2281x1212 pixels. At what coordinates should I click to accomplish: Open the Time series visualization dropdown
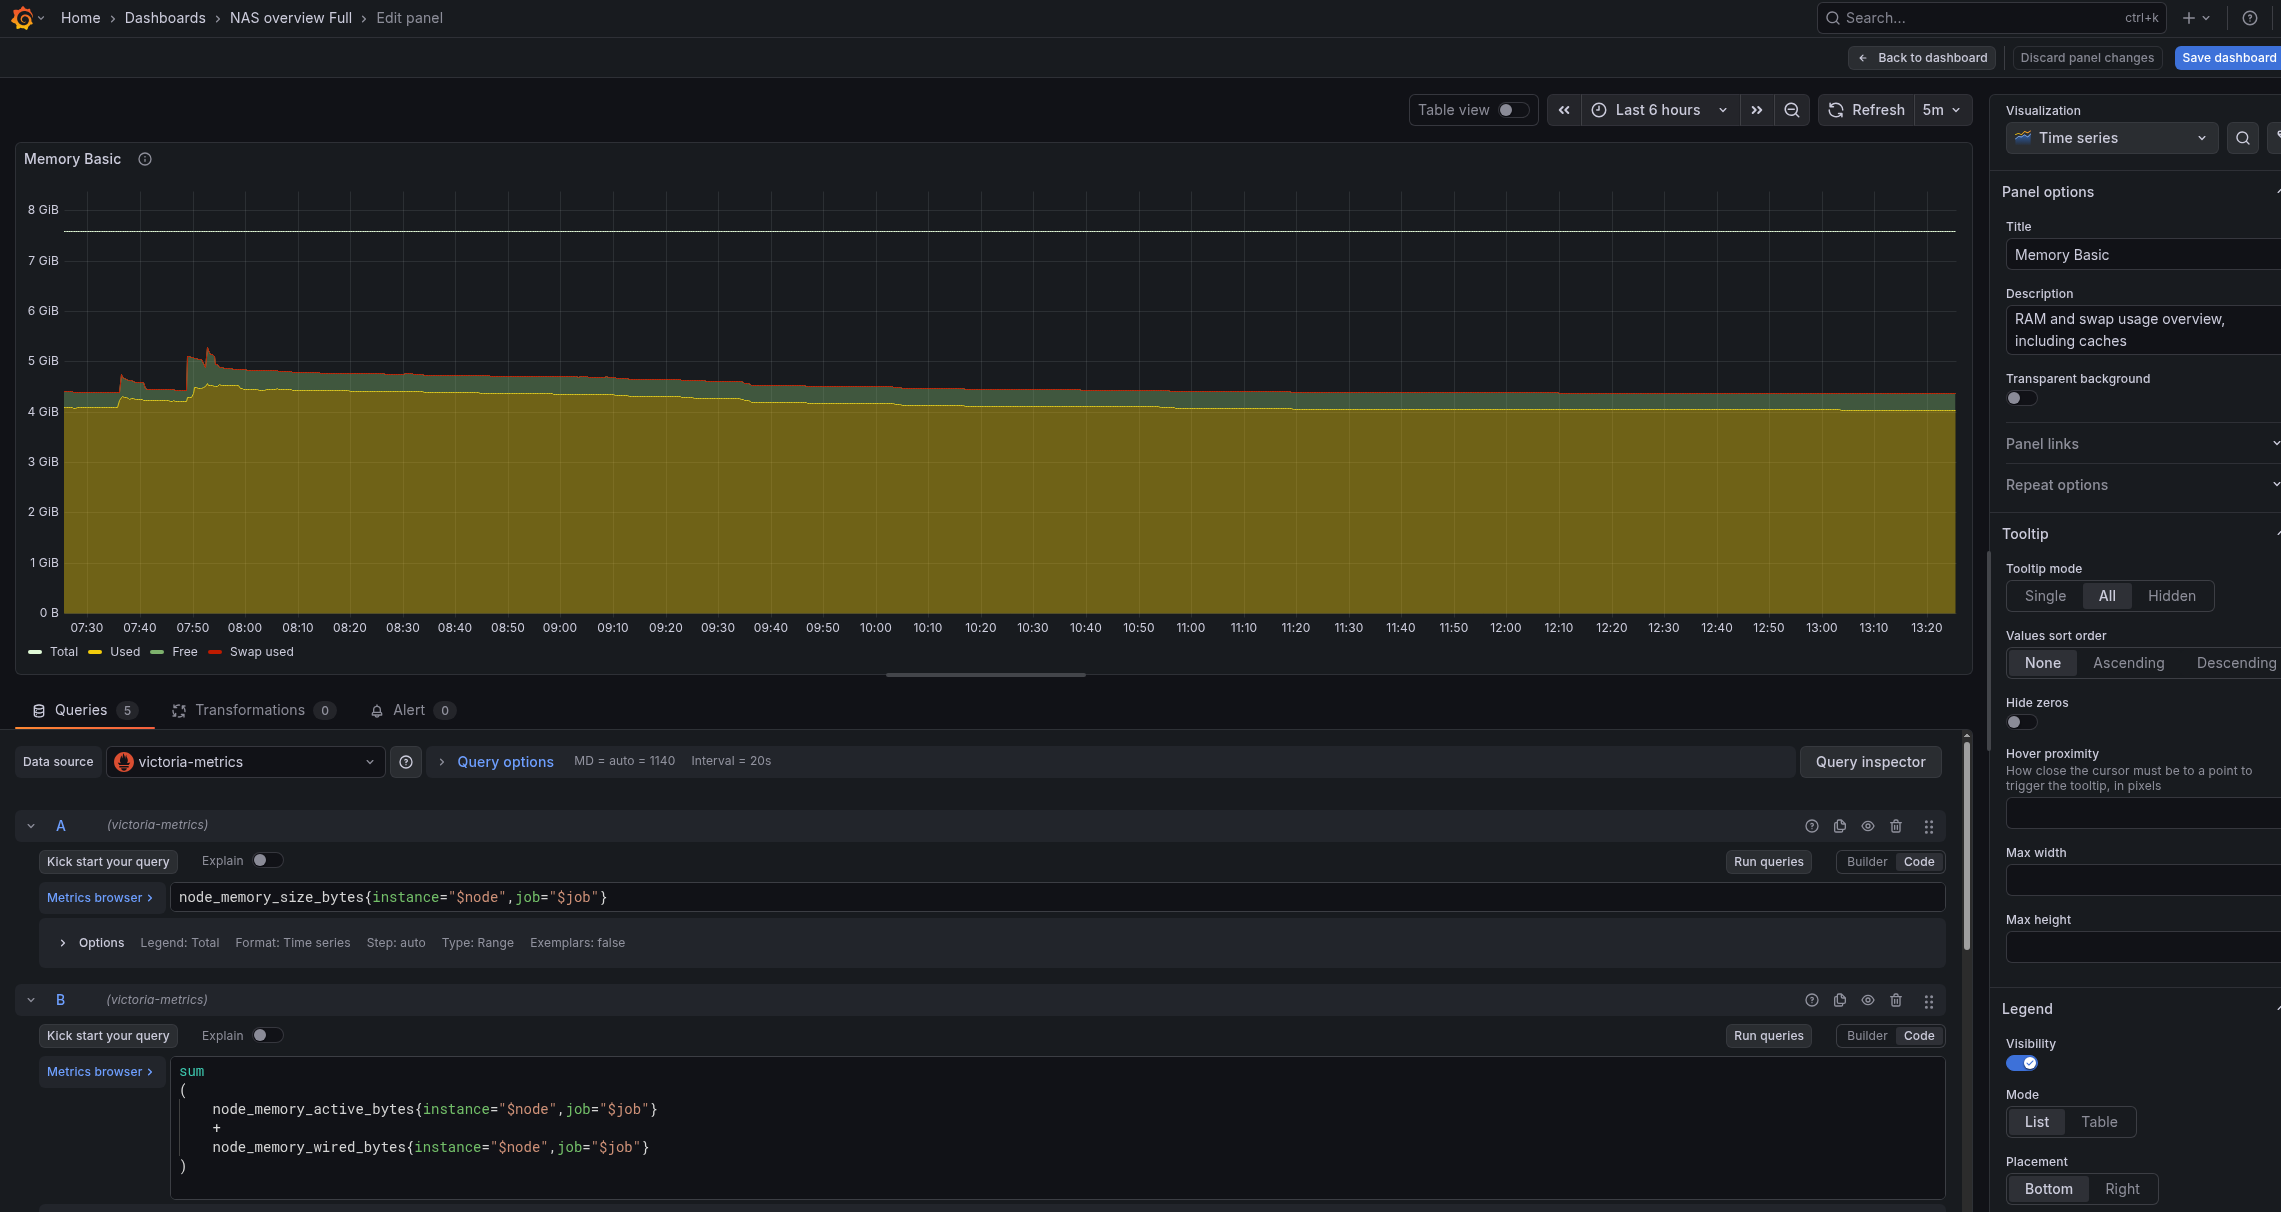(2111, 138)
